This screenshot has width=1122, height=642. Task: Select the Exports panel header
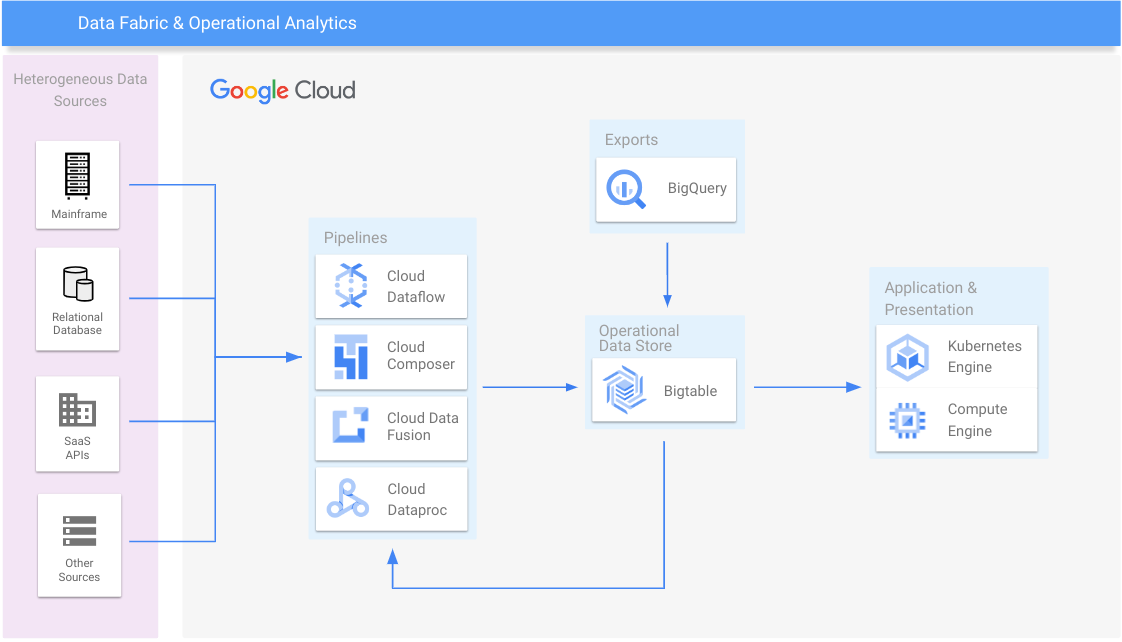point(631,139)
